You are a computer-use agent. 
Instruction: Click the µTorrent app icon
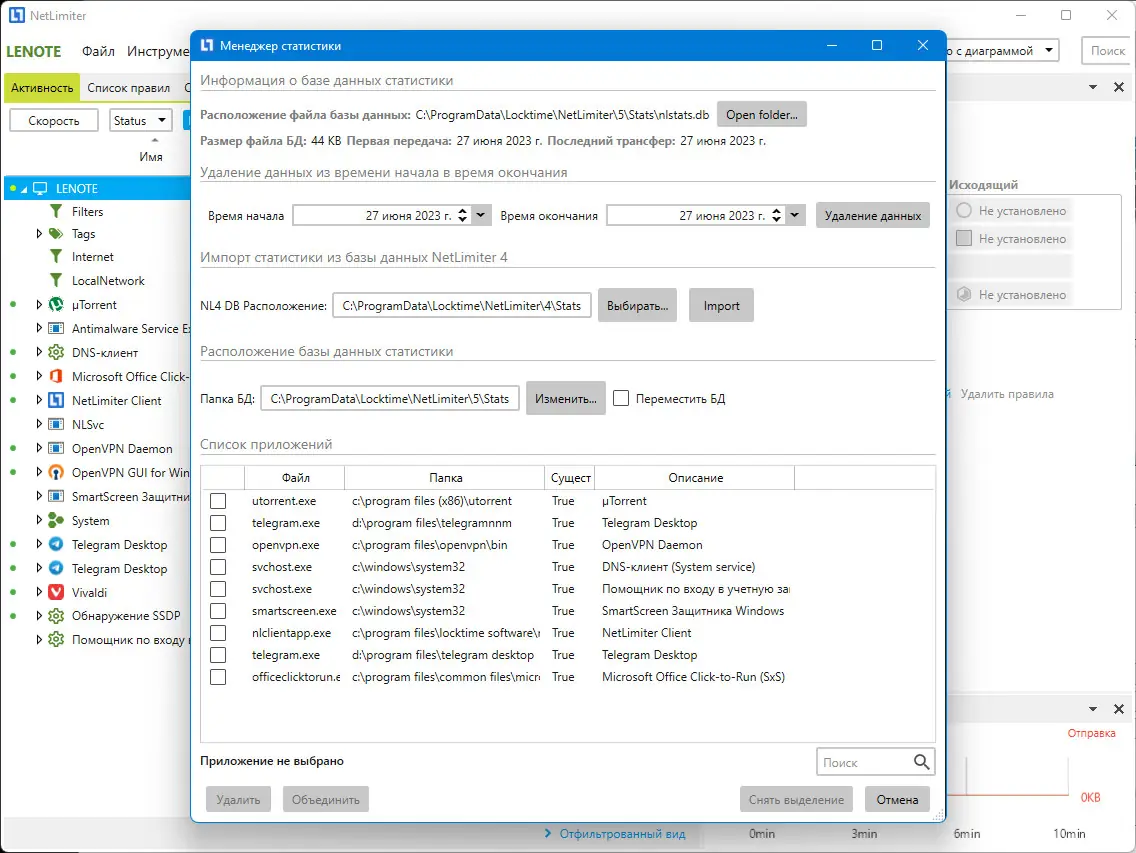(56, 304)
